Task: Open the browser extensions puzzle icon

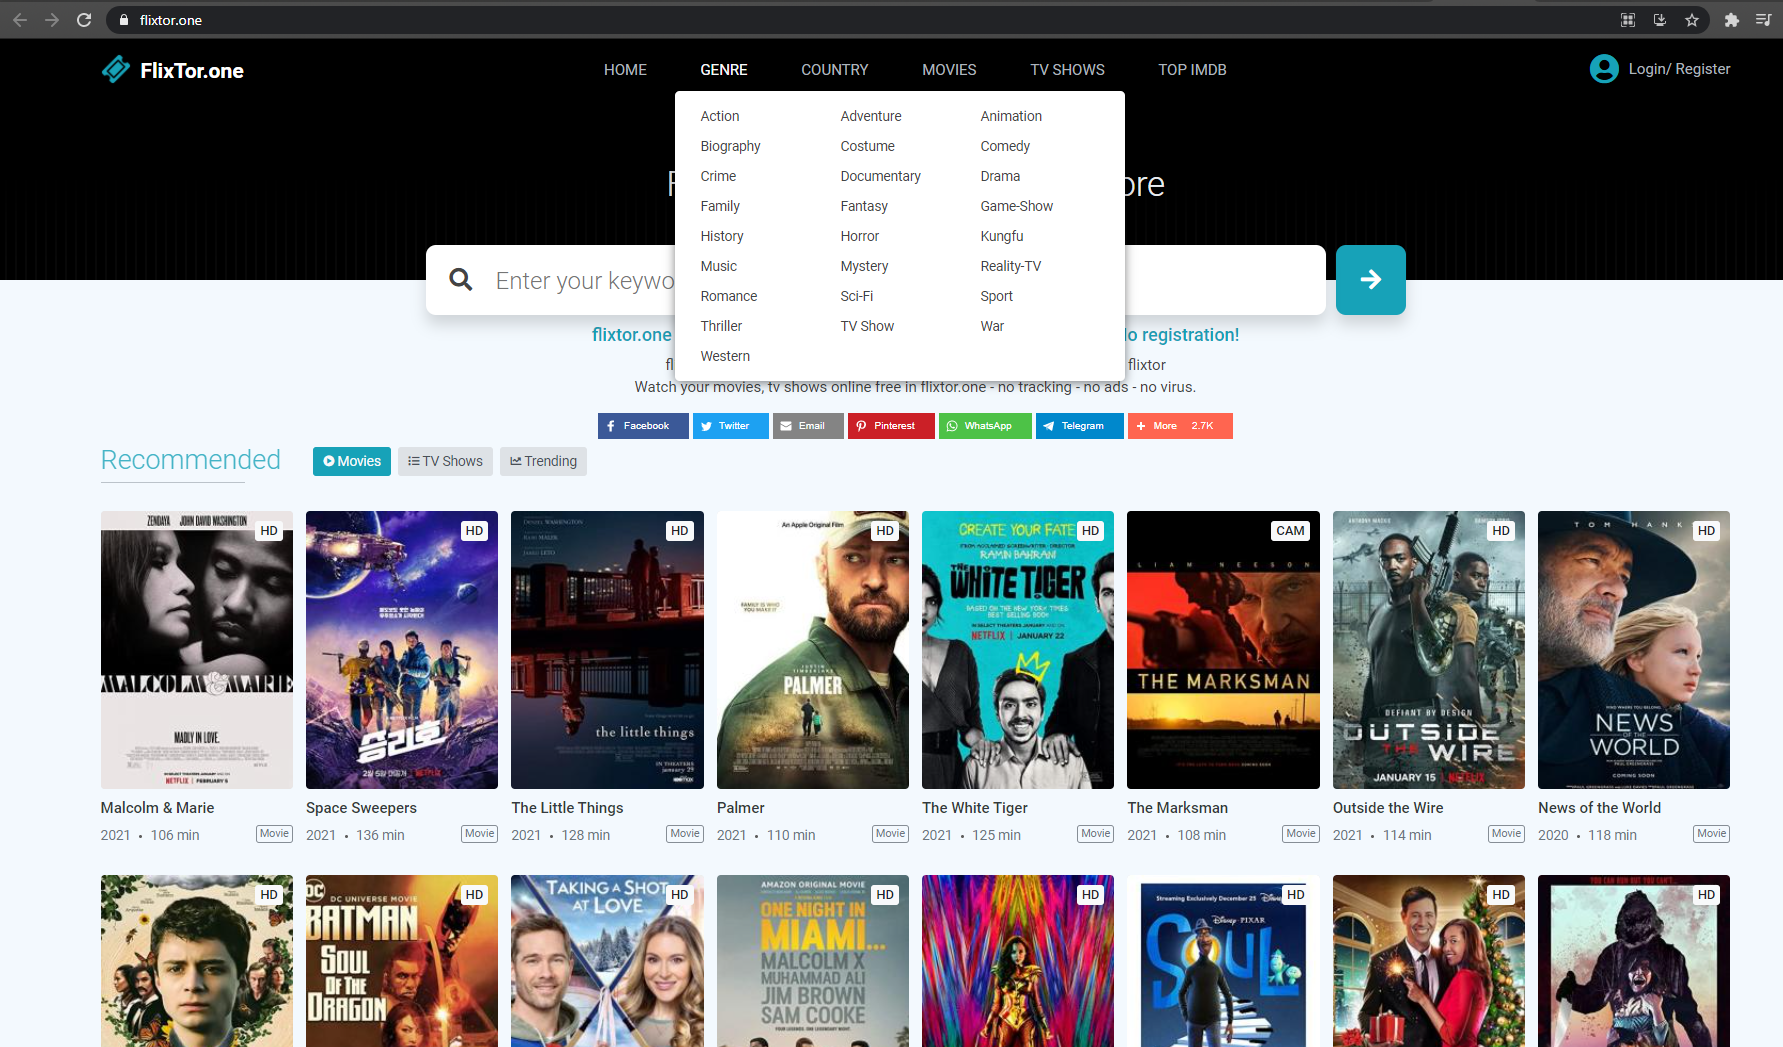Action: click(1732, 20)
